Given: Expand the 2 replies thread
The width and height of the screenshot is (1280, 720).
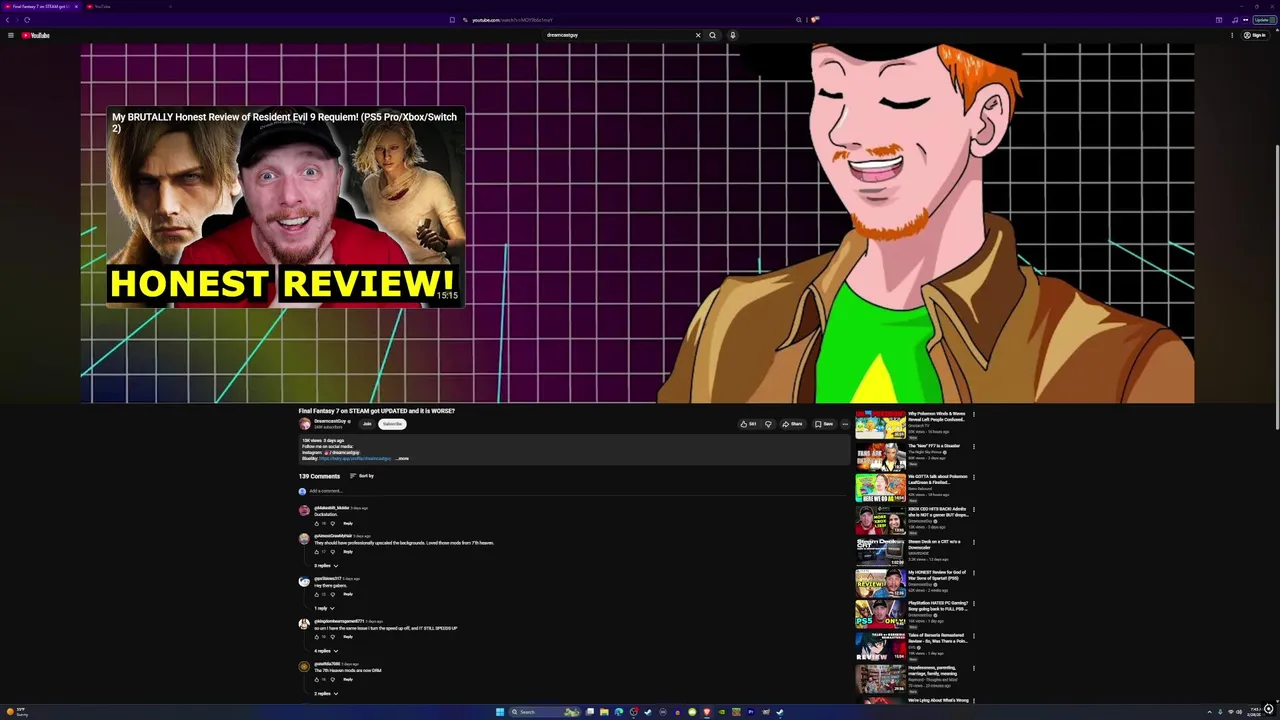Looking at the screenshot, I should point(326,693).
